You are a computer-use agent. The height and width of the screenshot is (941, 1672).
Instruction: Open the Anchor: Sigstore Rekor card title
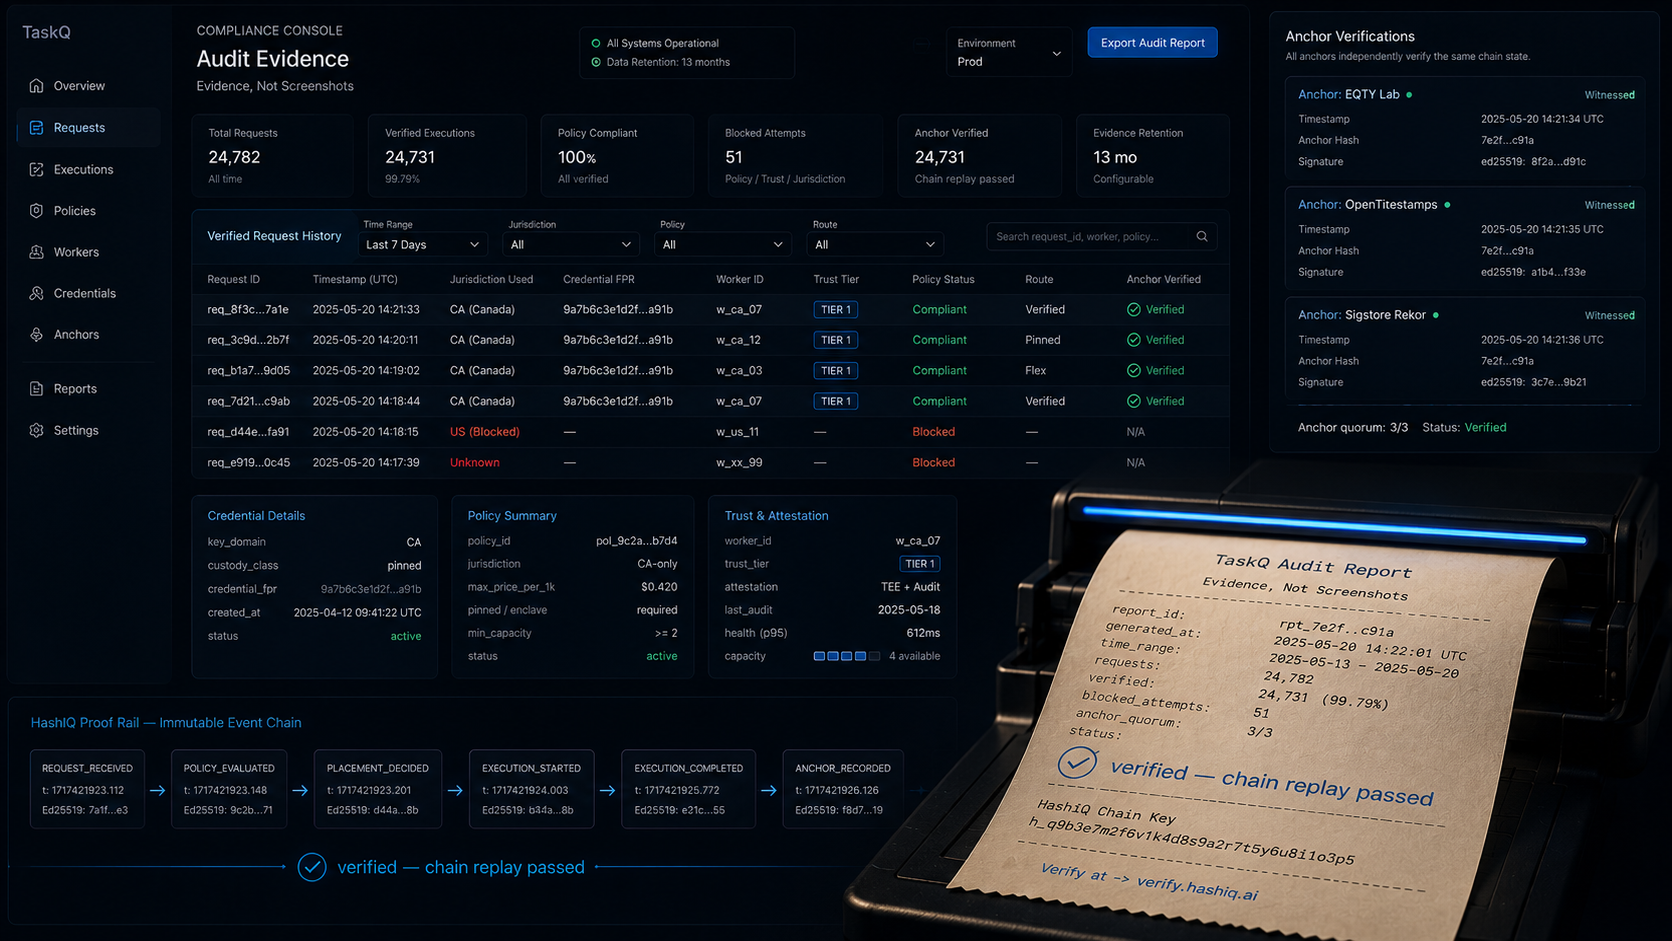click(x=1362, y=315)
